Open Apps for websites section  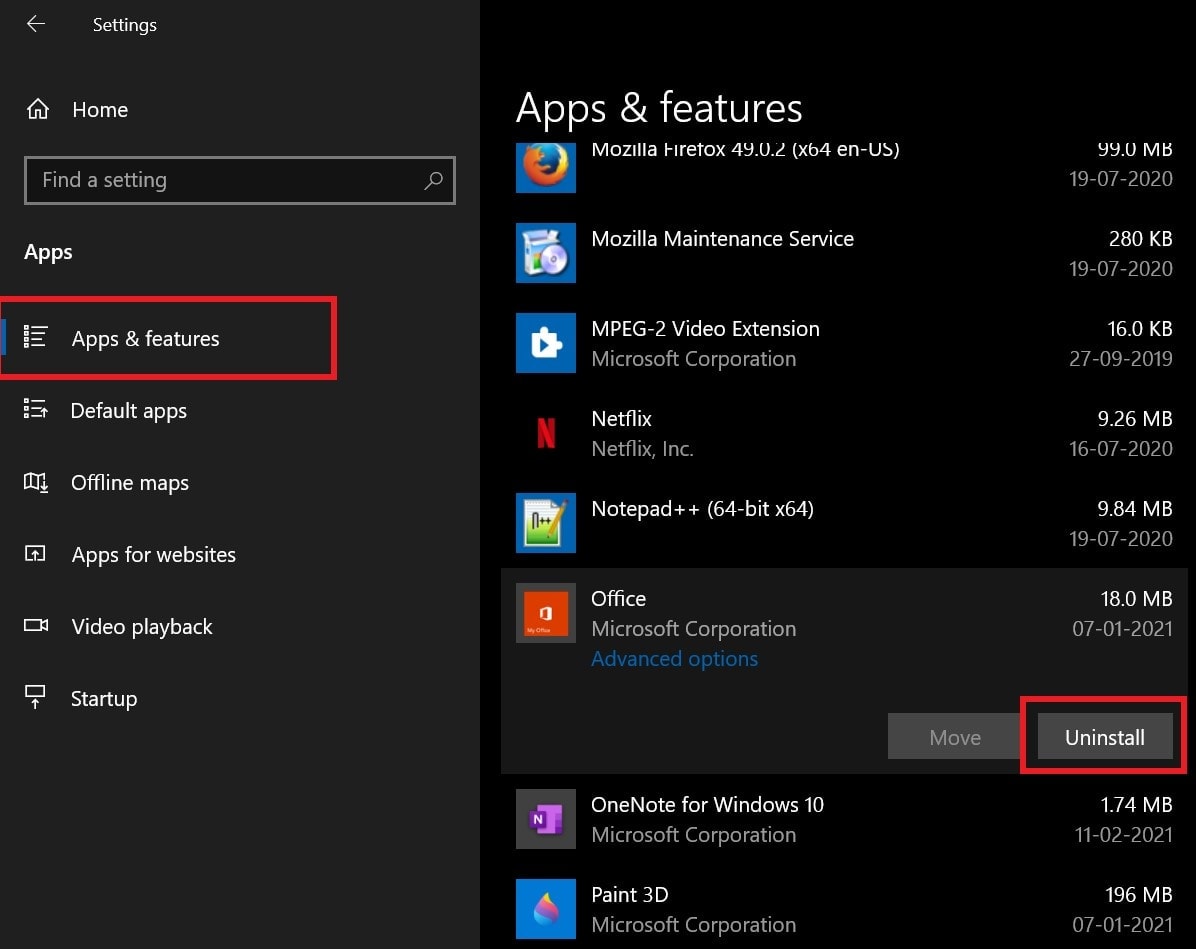click(153, 555)
